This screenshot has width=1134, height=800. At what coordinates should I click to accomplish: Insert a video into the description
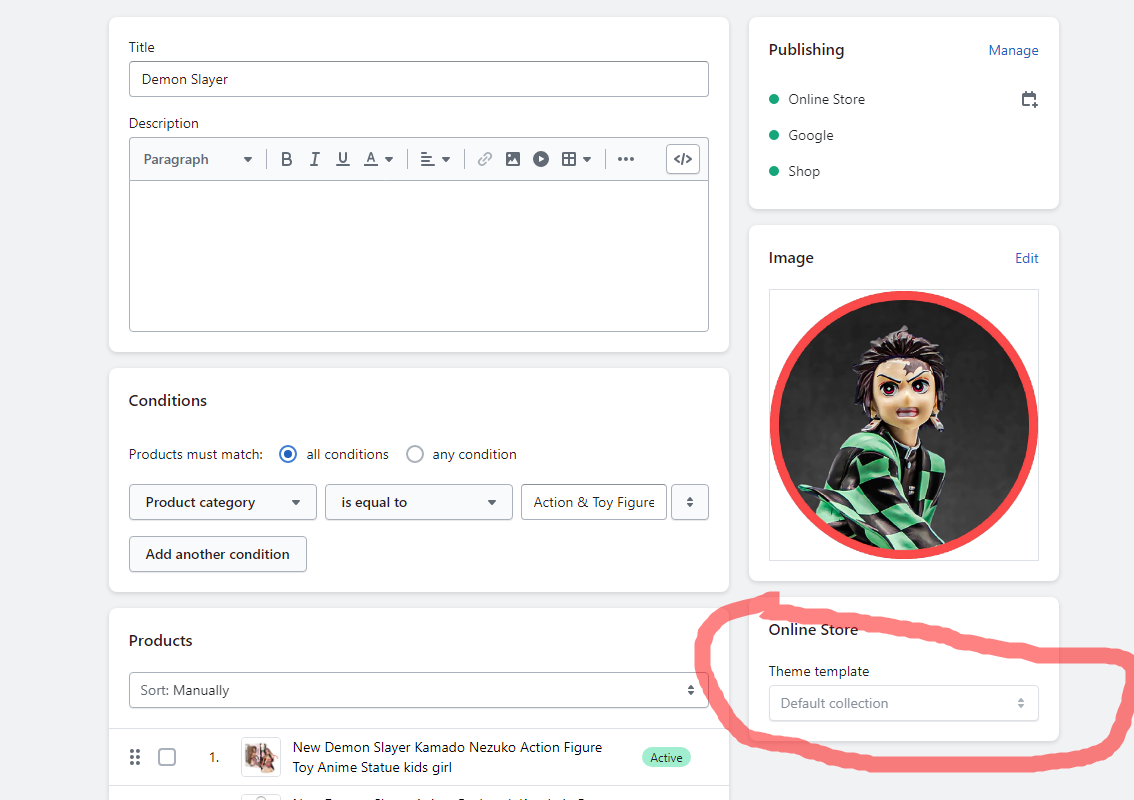pyautogui.click(x=541, y=159)
